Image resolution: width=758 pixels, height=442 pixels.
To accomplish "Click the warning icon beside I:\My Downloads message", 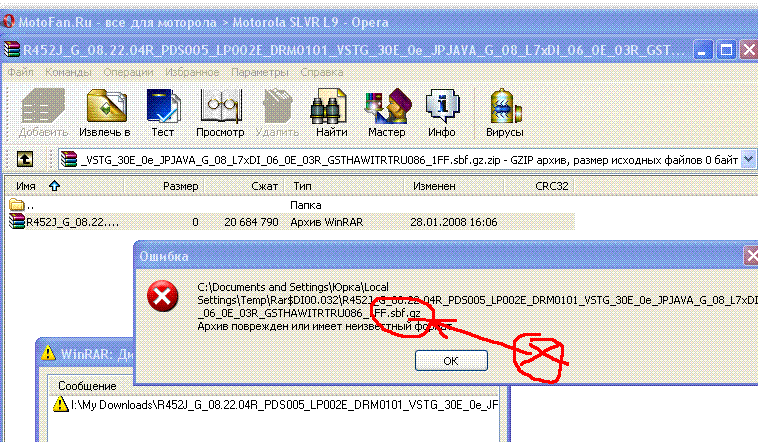I will (x=60, y=404).
